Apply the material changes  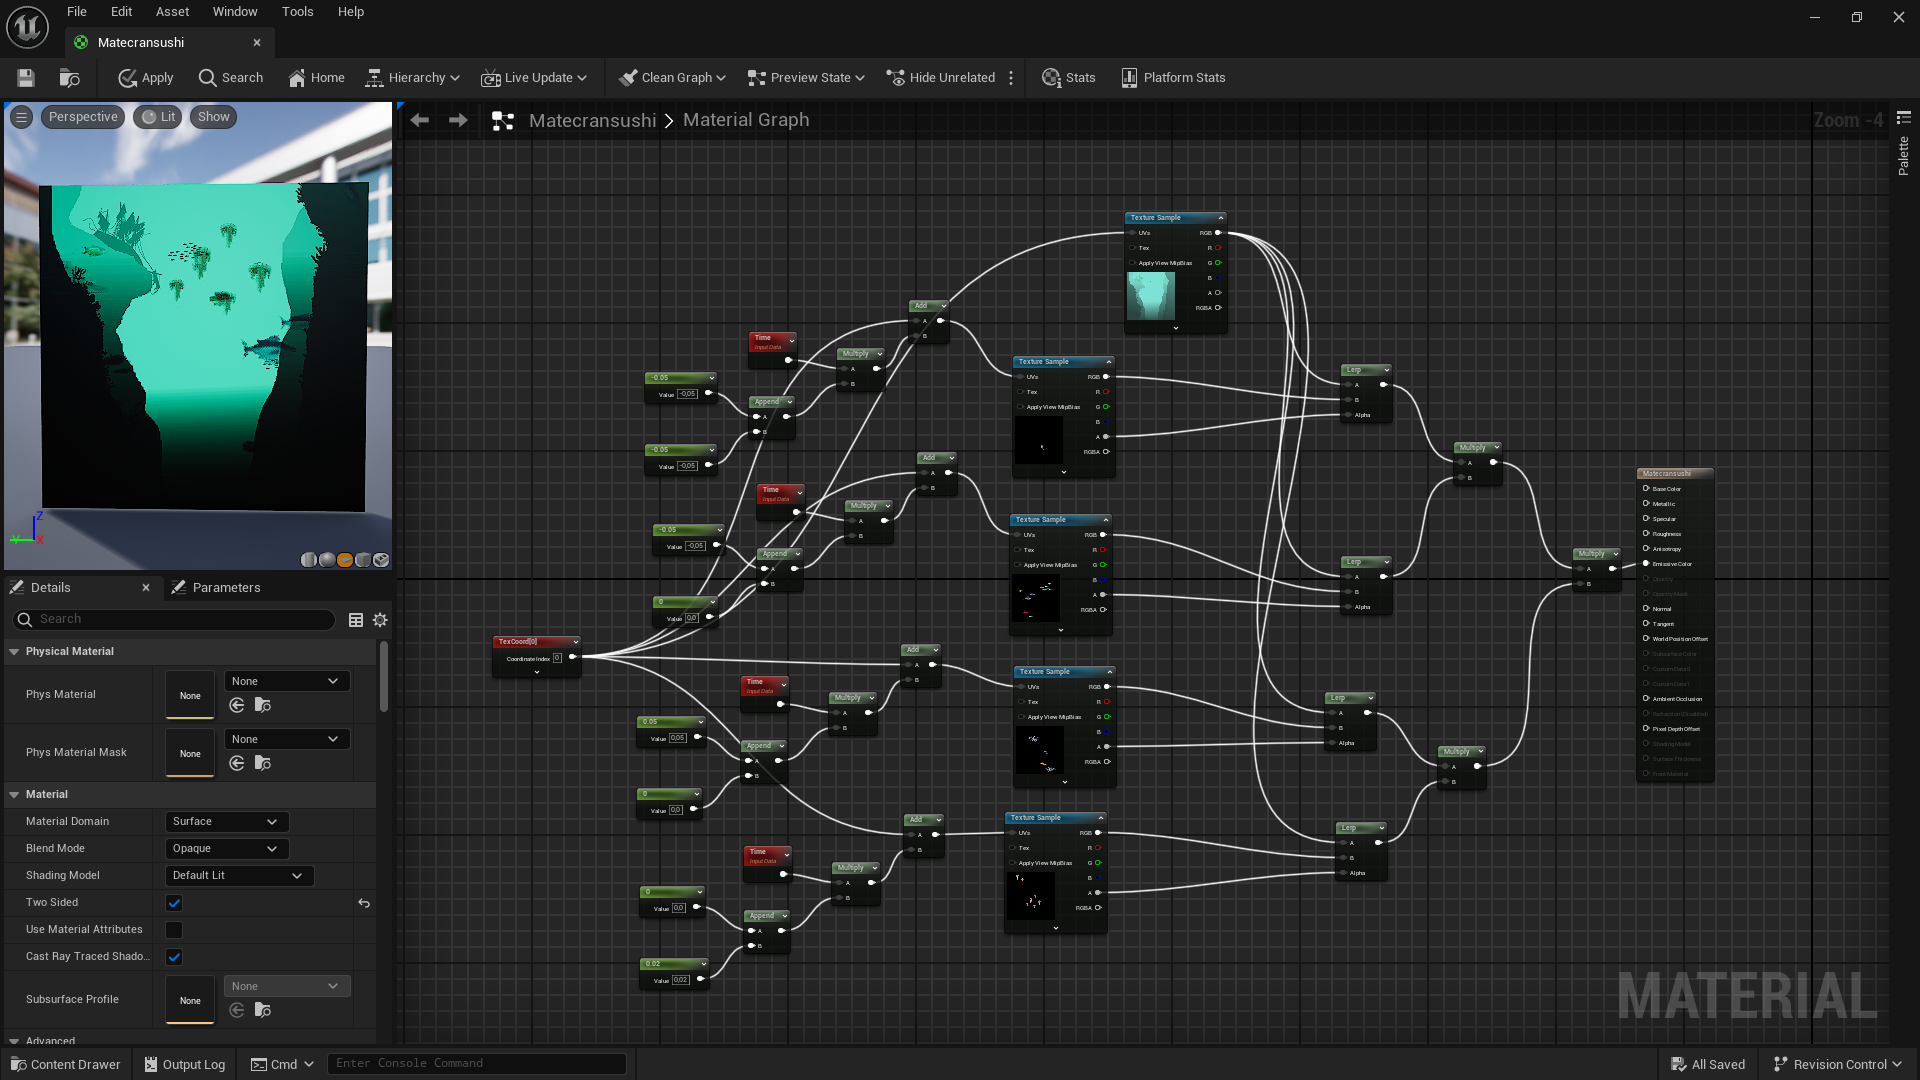[x=146, y=78]
